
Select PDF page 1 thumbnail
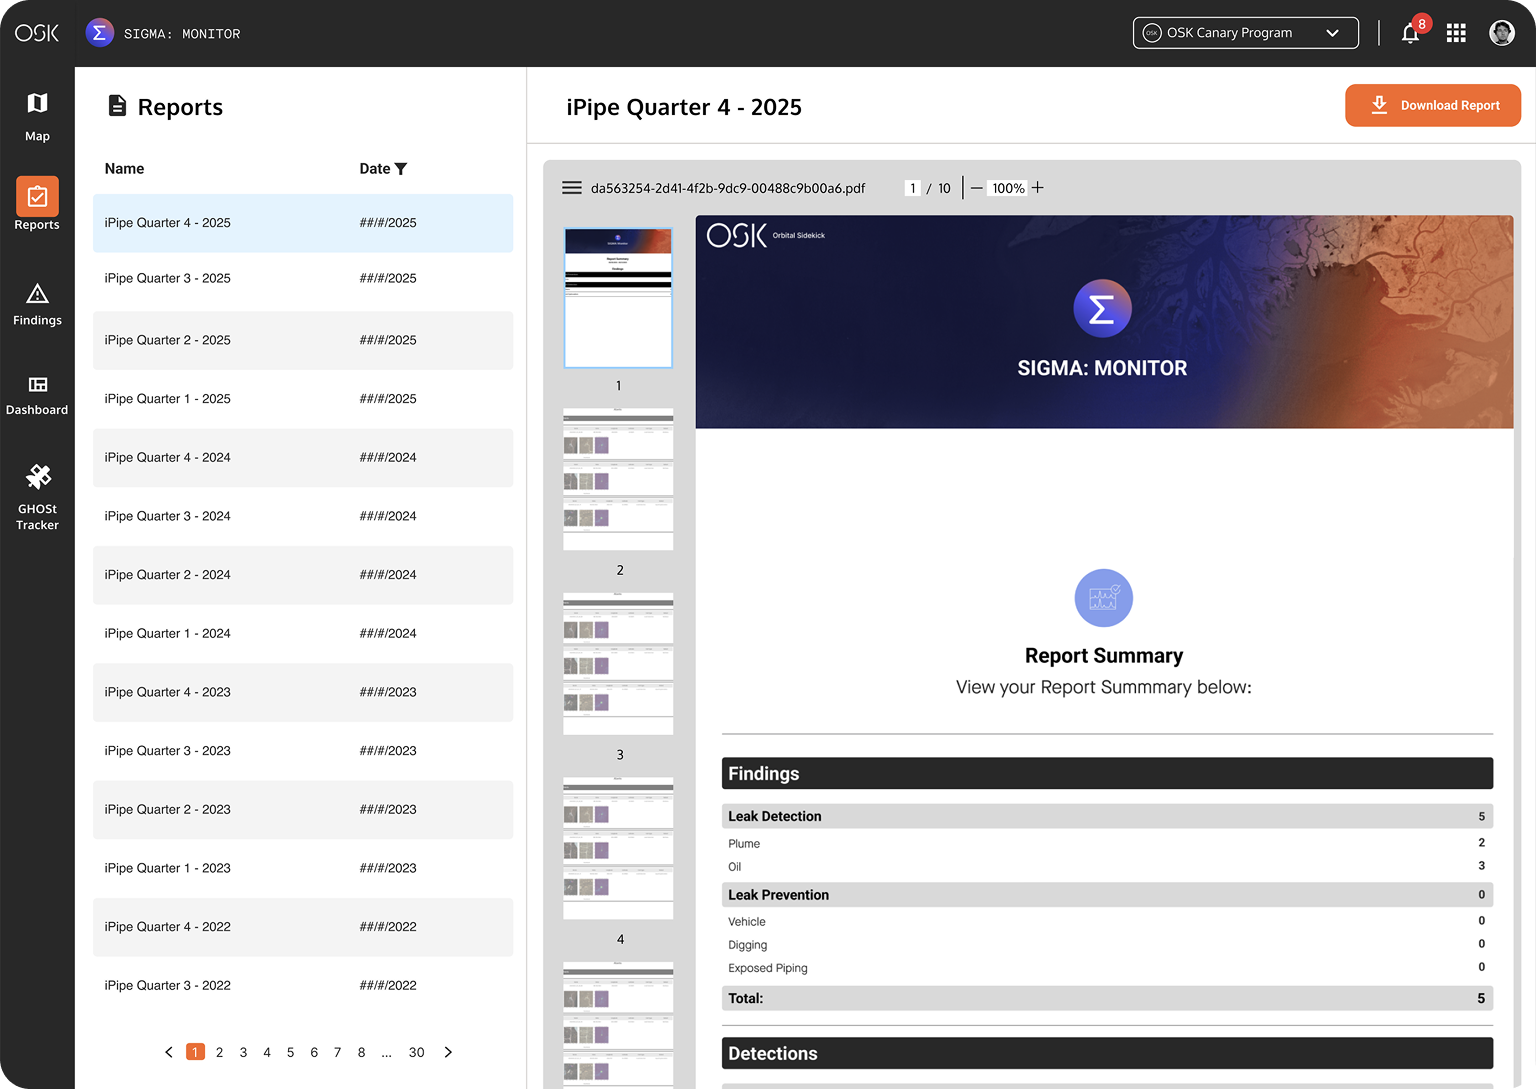click(x=618, y=297)
